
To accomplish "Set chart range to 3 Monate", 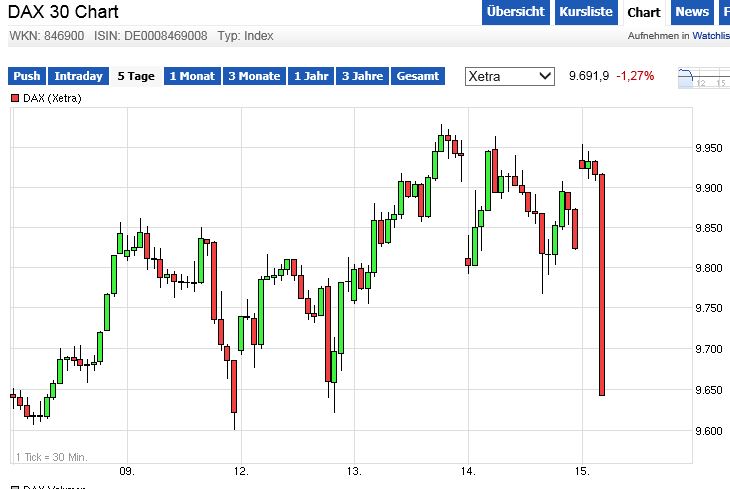I will point(254,76).
